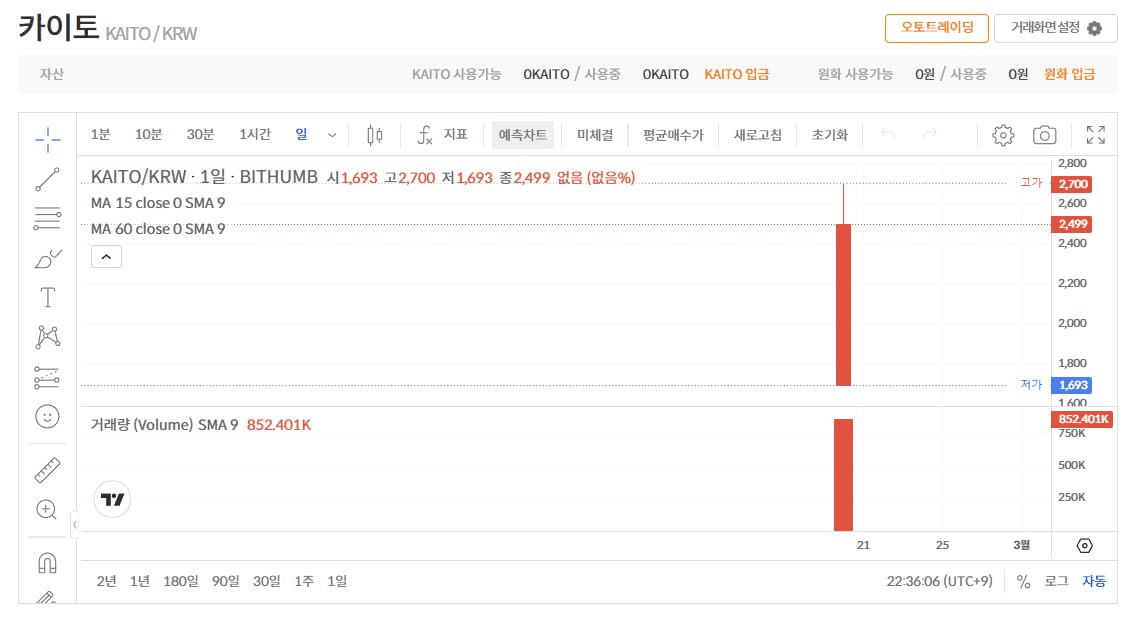Select the trend line drawing tool
The width and height of the screenshot is (1135, 617).
(48, 179)
